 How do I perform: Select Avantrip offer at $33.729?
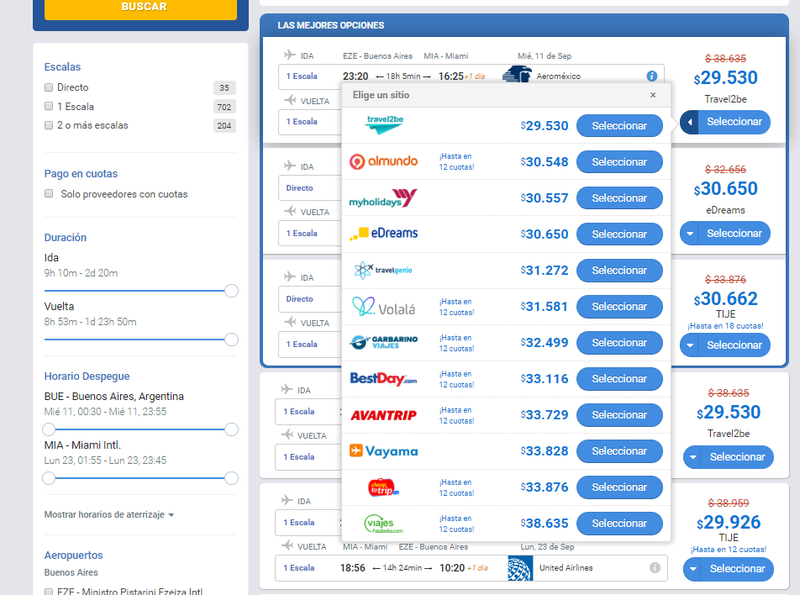point(619,415)
